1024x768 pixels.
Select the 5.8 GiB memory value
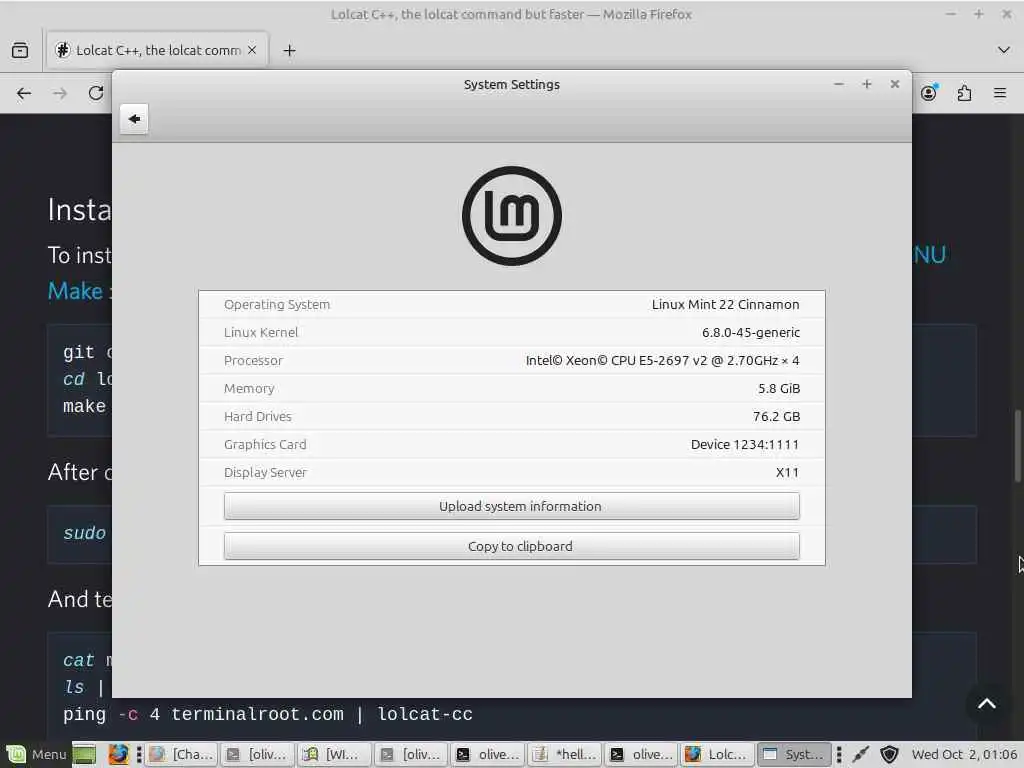tap(778, 389)
